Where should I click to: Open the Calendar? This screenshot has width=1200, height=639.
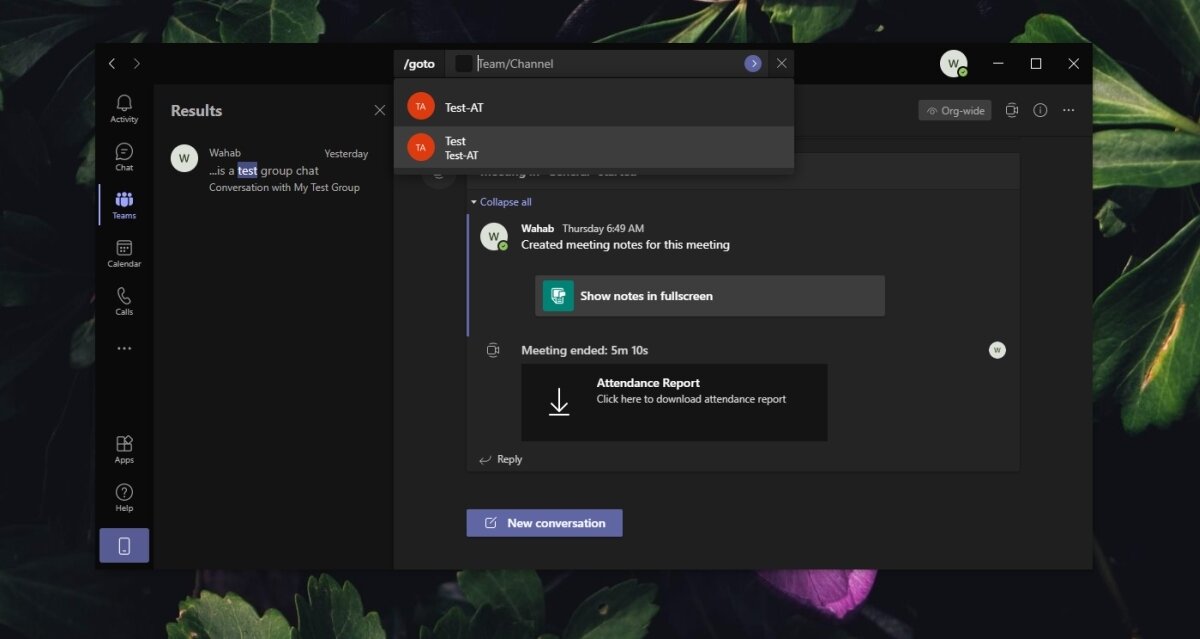[123, 253]
